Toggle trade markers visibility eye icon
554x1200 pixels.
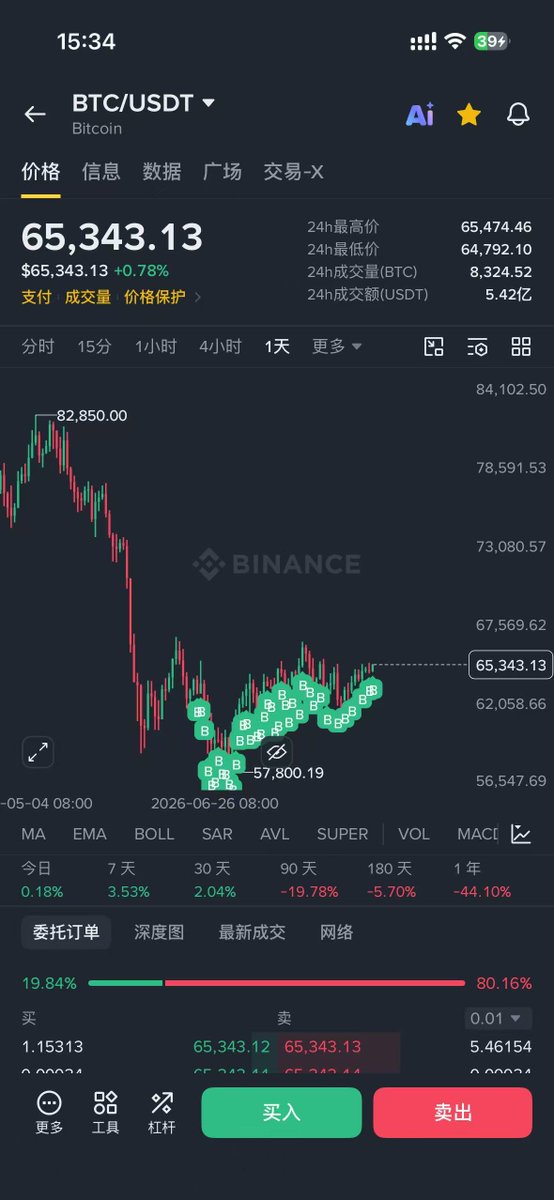point(277,751)
